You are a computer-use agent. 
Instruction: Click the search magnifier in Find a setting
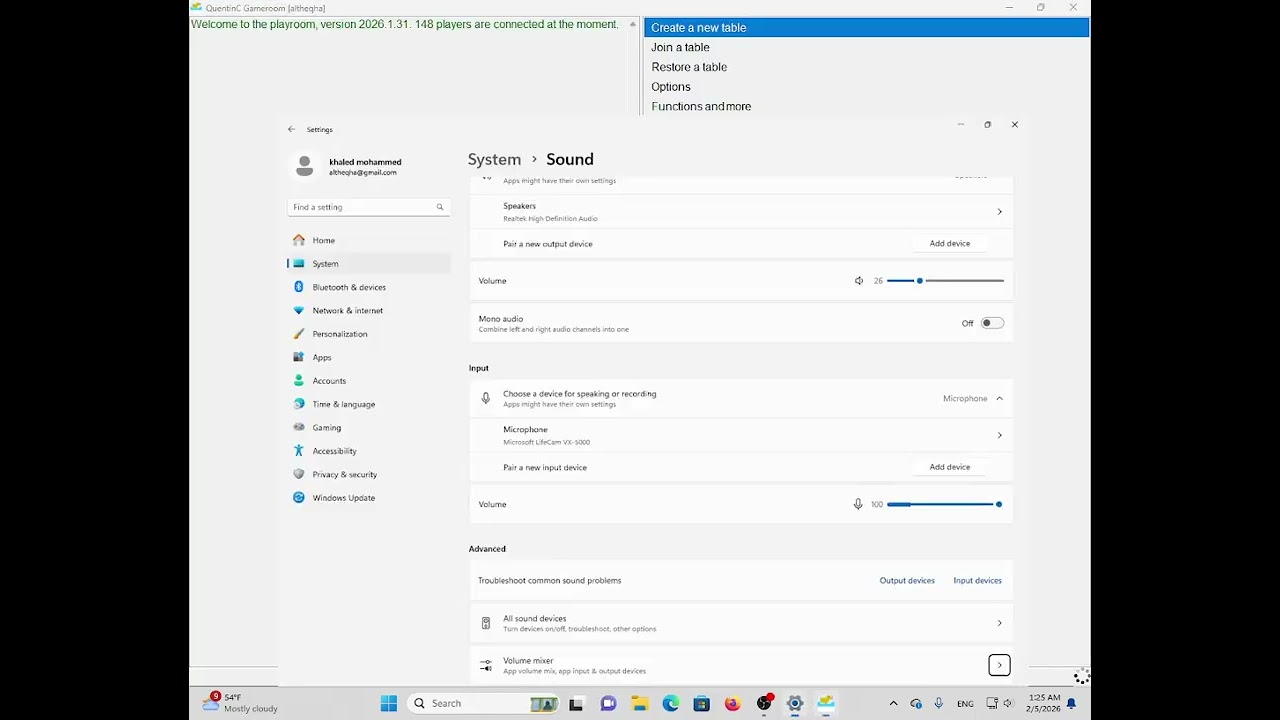click(x=439, y=207)
